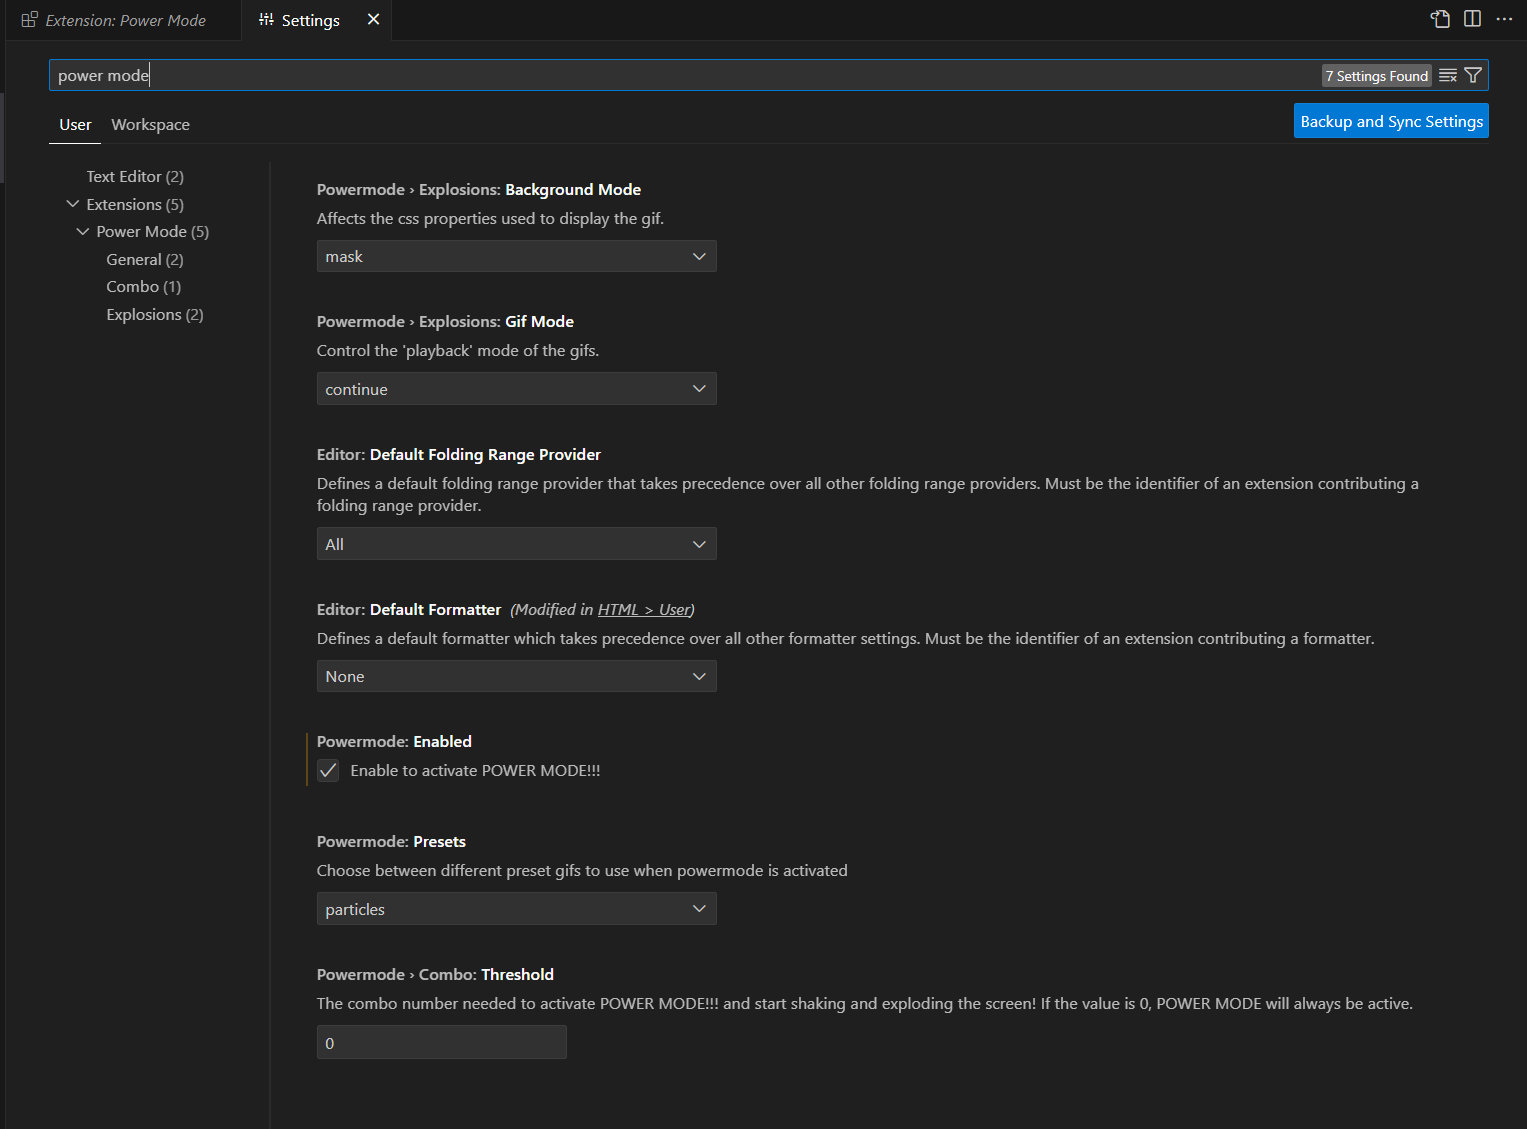This screenshot has width=1527, height=1129.
Task: Collapse the Power Mode (5) chevron
Action: (83, 231)
